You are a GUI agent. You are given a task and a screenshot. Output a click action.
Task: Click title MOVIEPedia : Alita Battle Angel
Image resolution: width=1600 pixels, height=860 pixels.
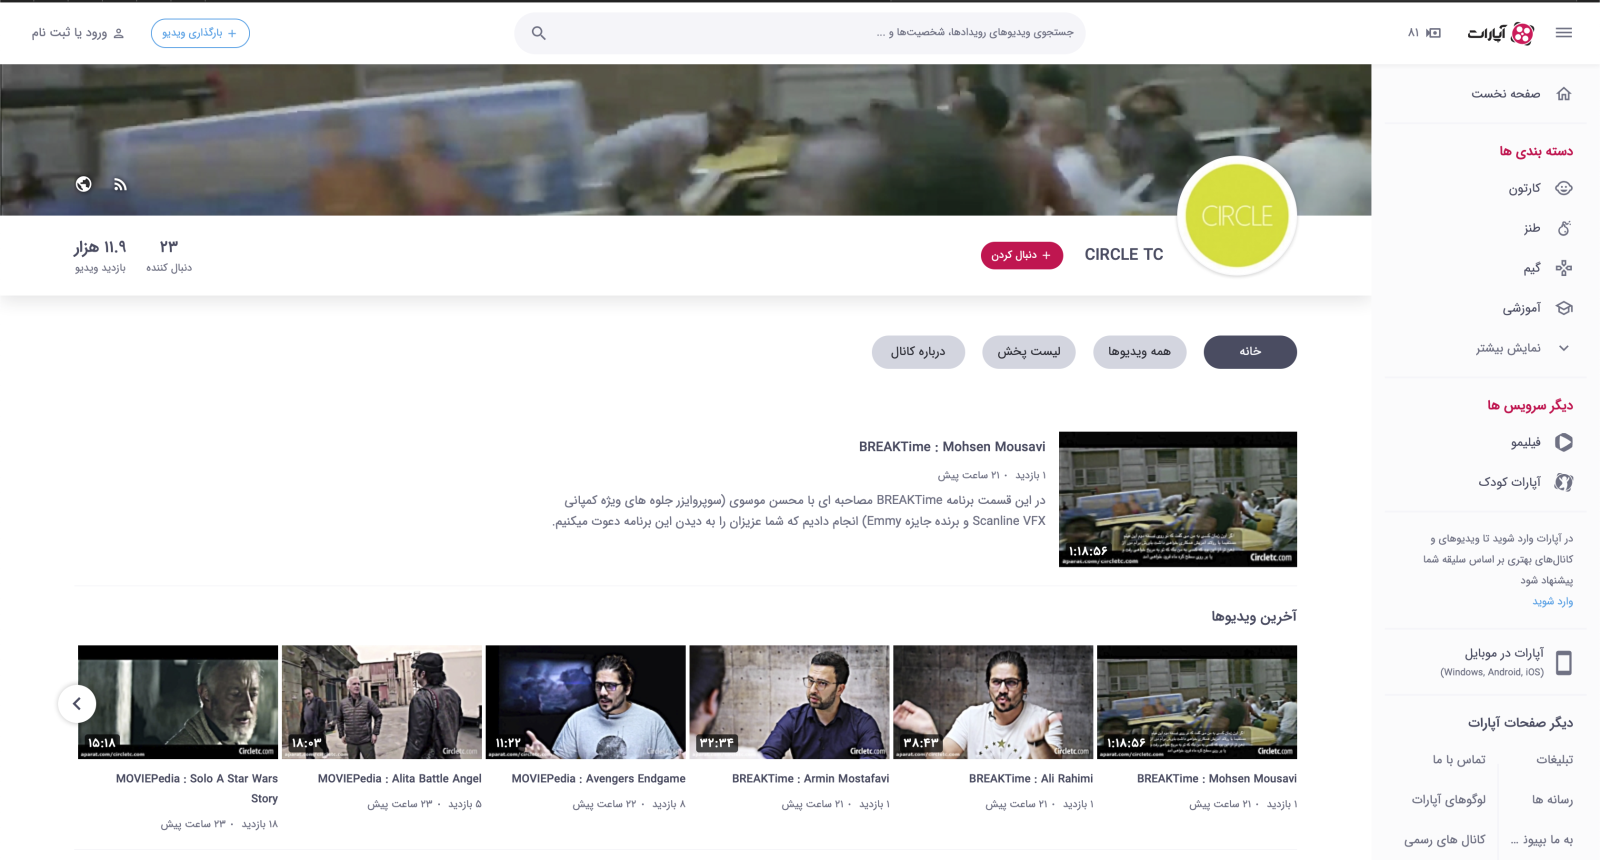click(400, 779)
